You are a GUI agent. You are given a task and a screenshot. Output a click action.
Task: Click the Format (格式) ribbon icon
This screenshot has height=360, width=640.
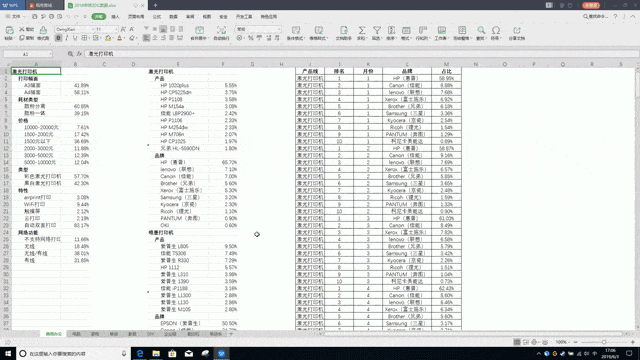pyautogui.click(x=406, y=30)
